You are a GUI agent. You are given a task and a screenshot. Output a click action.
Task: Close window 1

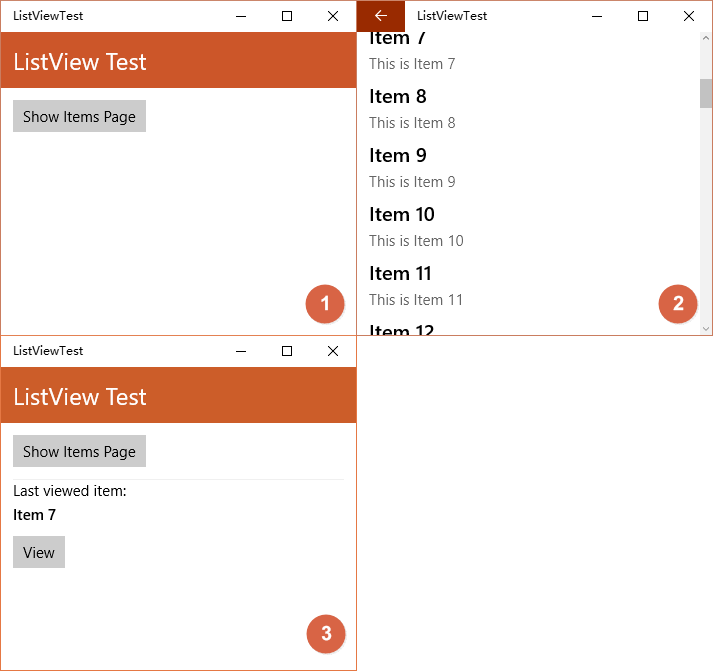(333, 16)
